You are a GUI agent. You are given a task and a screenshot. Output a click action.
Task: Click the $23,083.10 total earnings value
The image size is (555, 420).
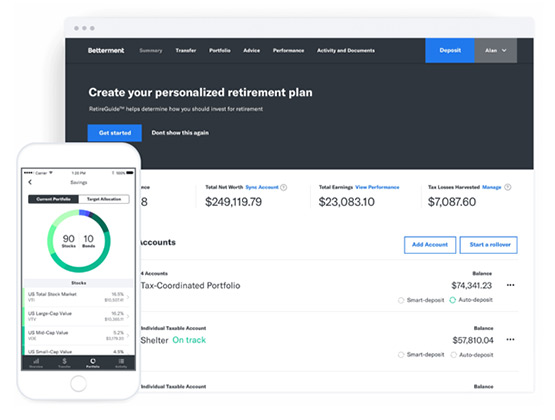coord(347,202)
